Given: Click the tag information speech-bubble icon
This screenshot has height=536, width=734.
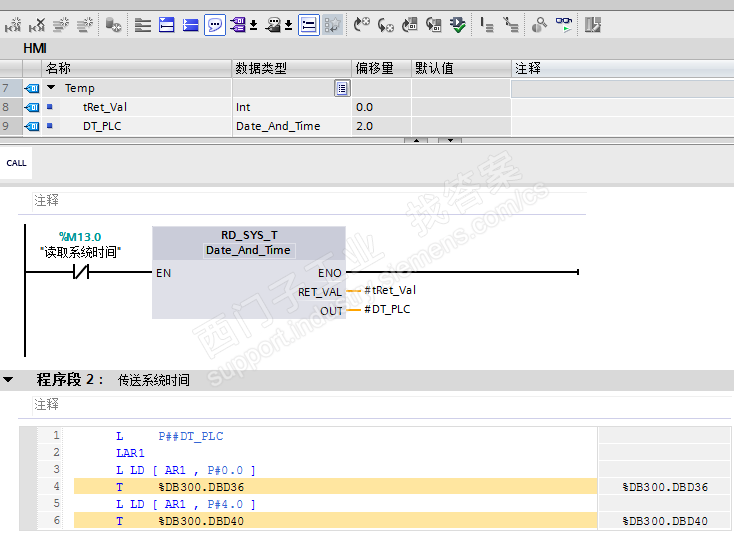Looking at the screenshot, I should click(273, 25).
